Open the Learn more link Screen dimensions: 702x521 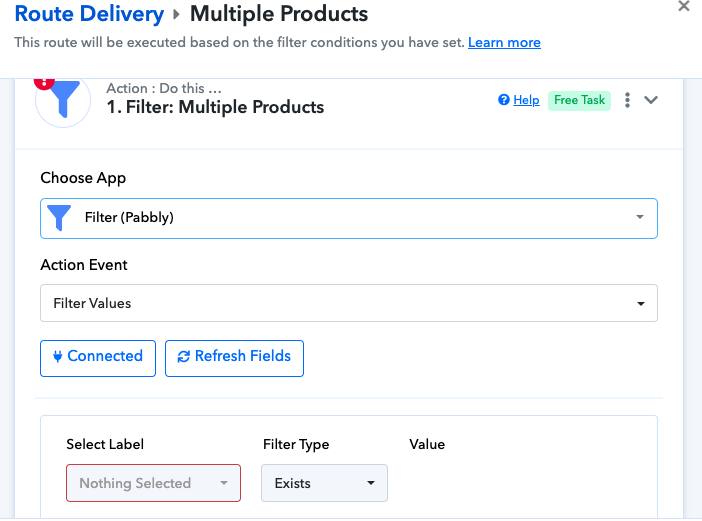coord(504,43)
